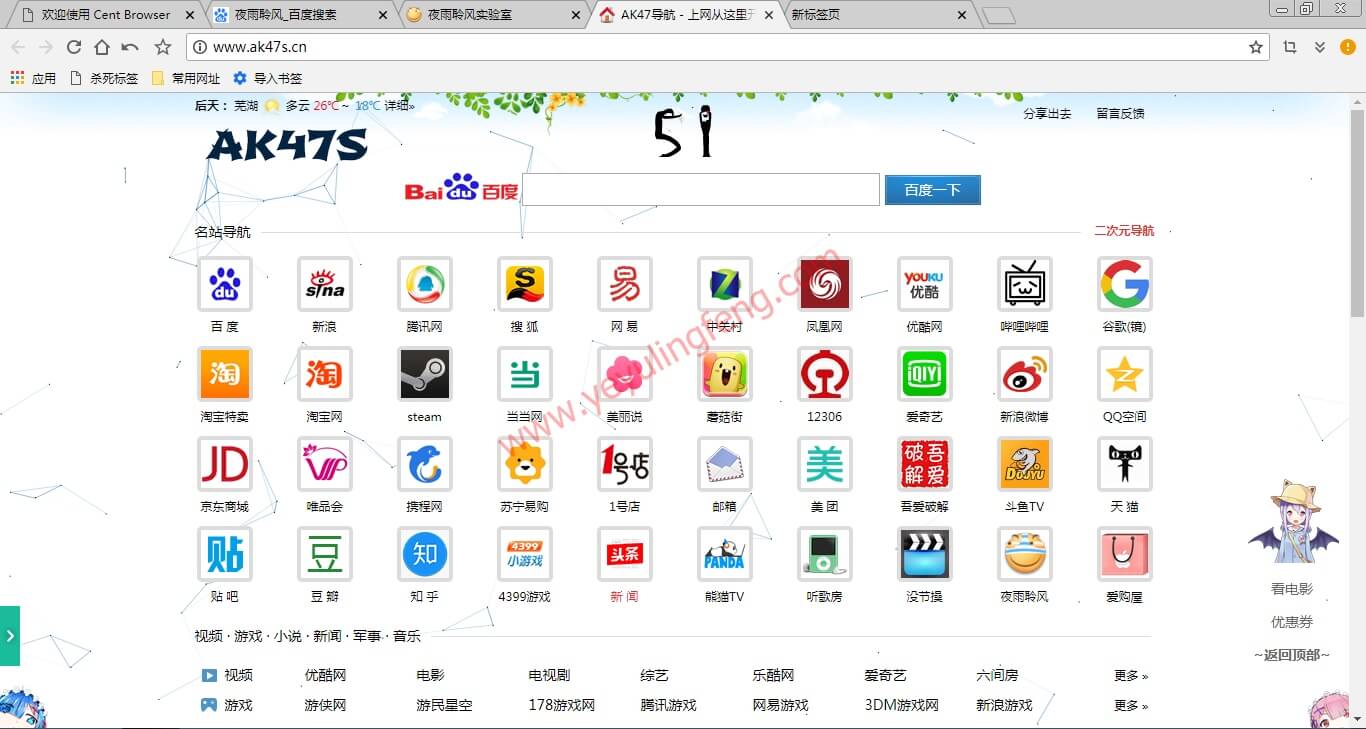Image resolution: width=1366 pixels, height=729 pixels.
Task: Open the Mailbox (邮箱) icon
Action: [725, 464]
